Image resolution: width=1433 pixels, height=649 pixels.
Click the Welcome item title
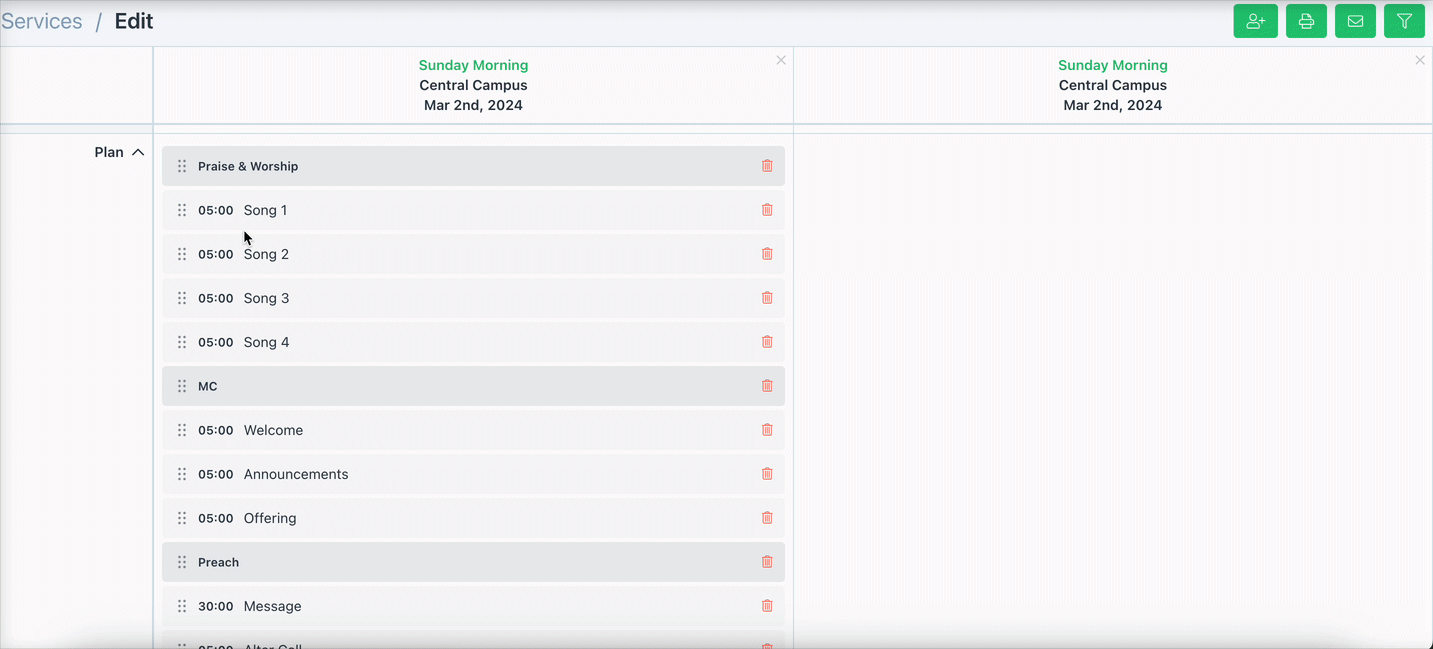pos(273,430)
